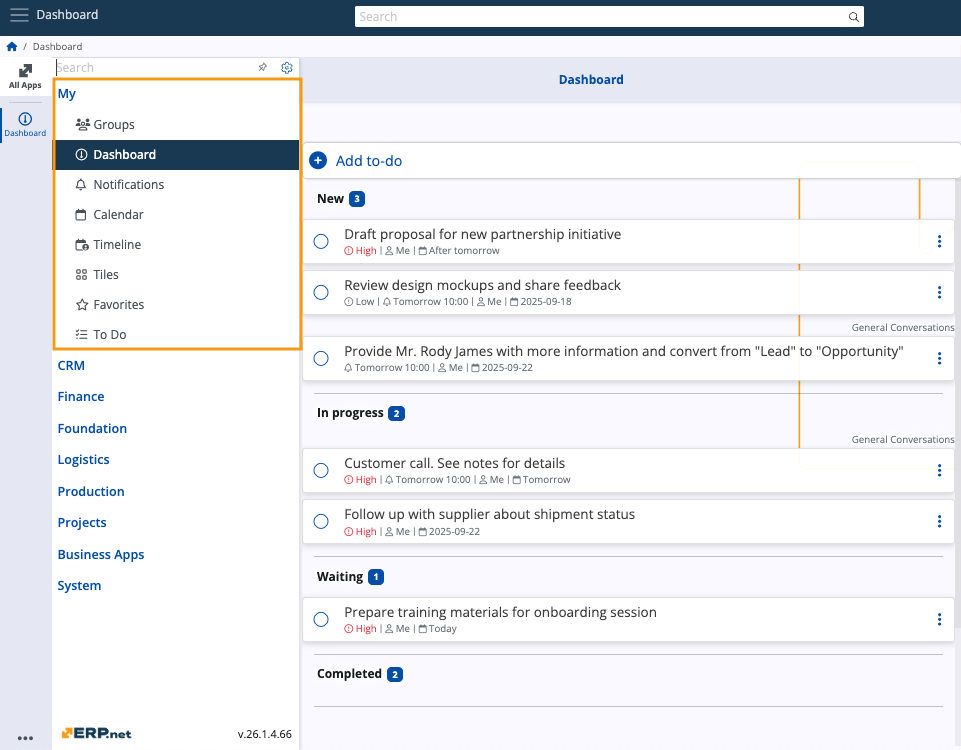This screenshot has width=961, height=750.
Task: Open three-dot menu for training materials task
Action: click(939, 619)
